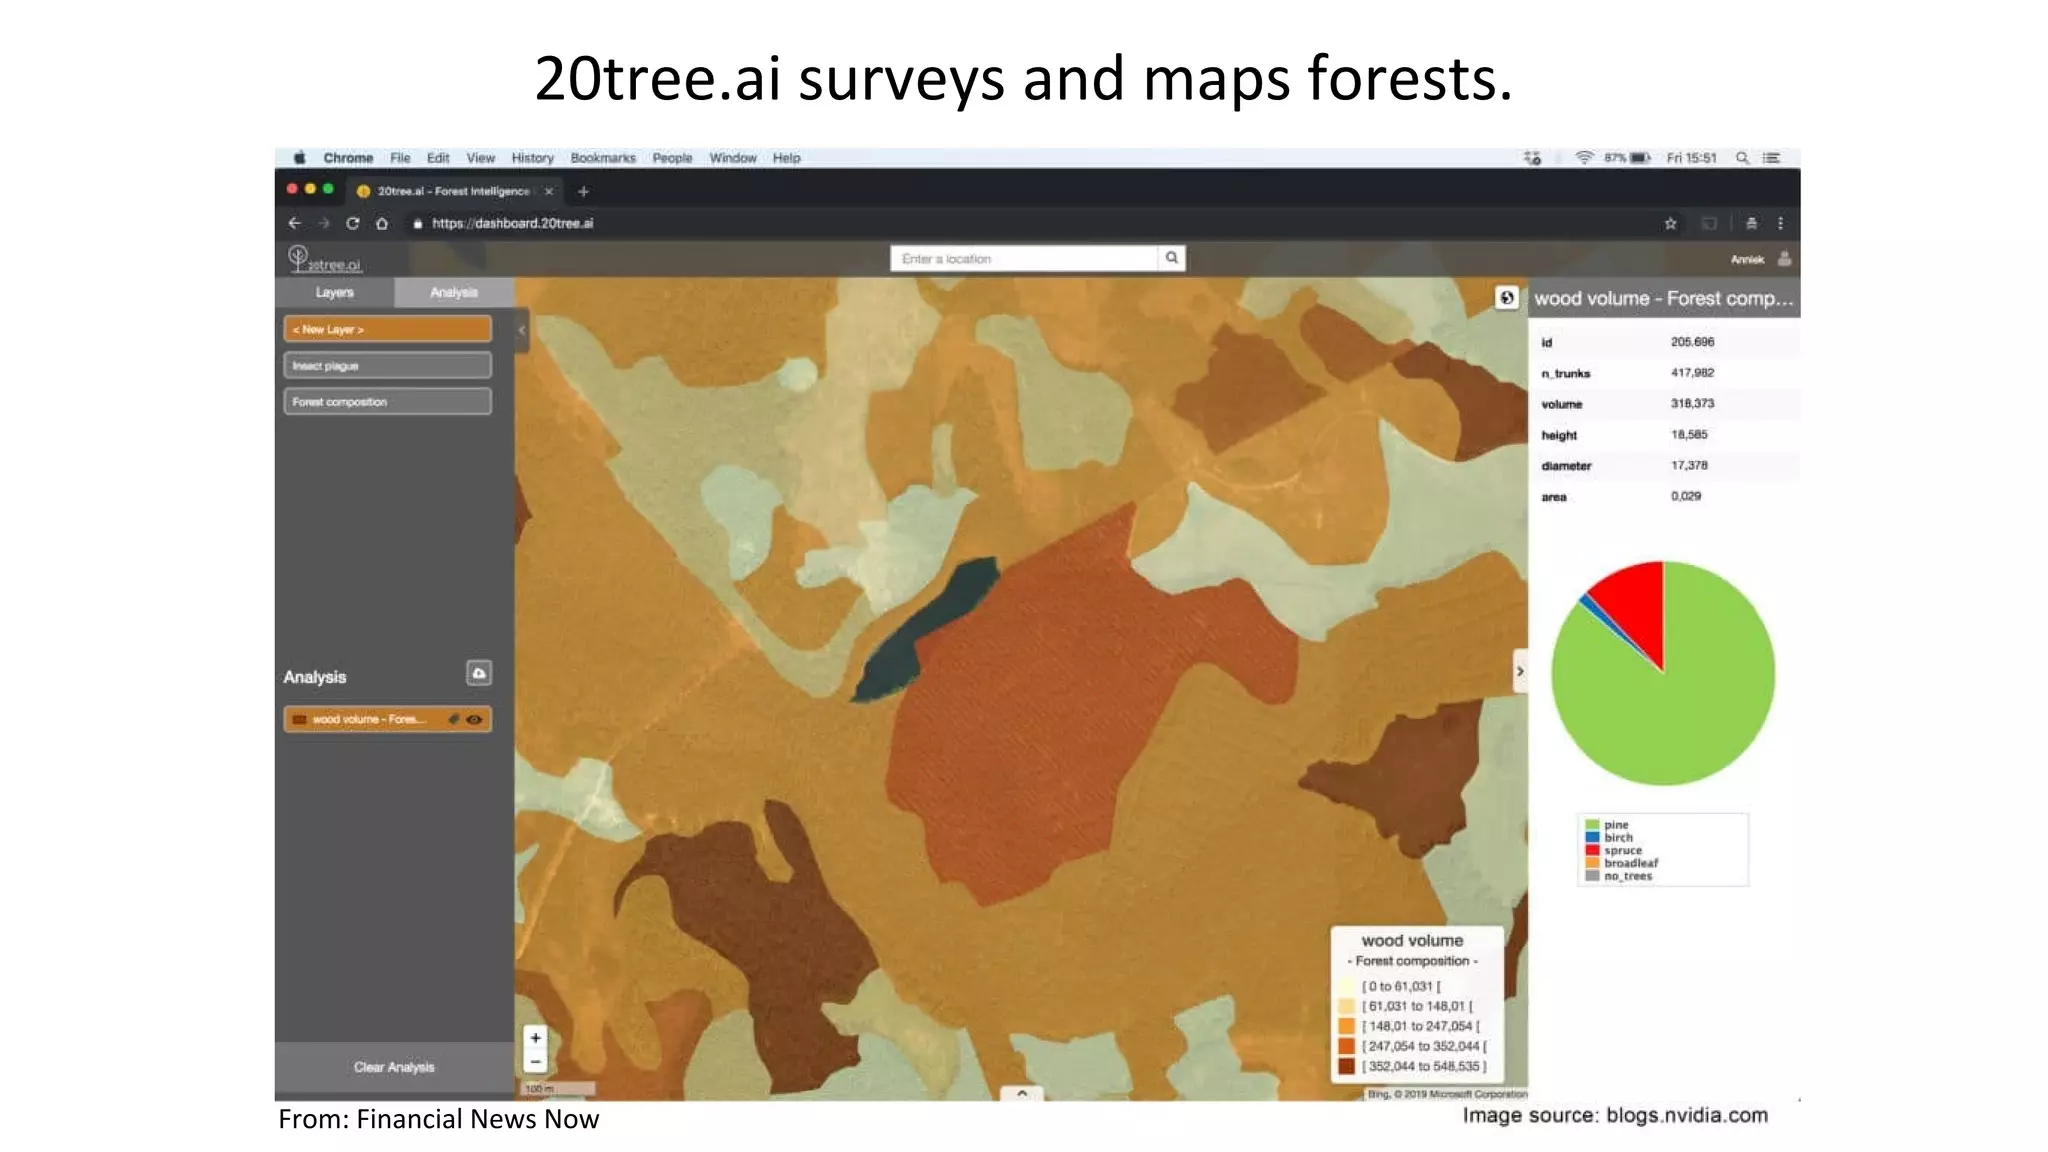Select the Insect plague layer
Viewport: 2048px width, 1152px height.
pos(387,365)
